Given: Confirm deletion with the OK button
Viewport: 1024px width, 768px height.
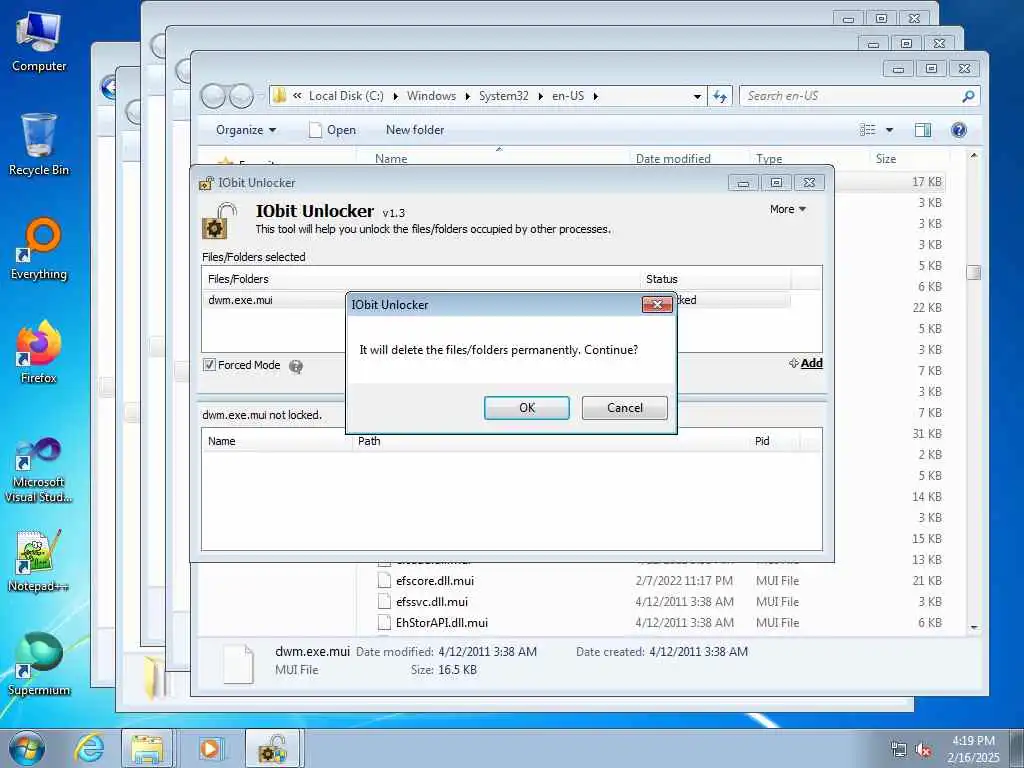Looking at the screenshot, I should click(x=526, y=408).
